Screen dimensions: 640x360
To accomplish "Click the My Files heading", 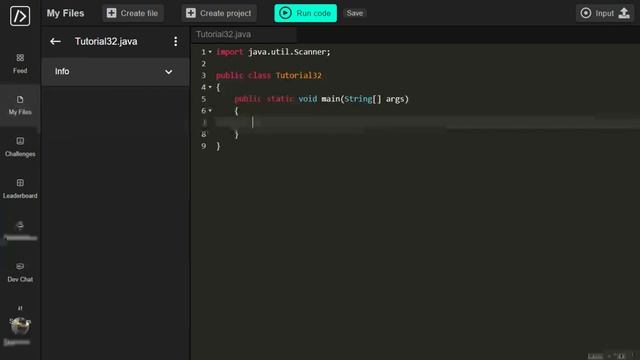I will pyautogui.click(x=65, y=13).
